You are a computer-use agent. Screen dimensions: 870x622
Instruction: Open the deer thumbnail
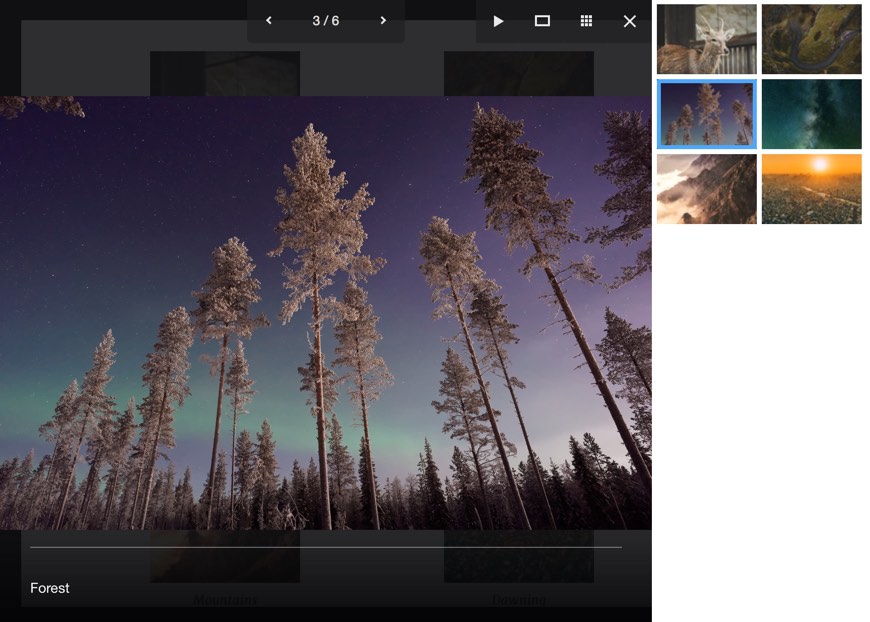[706, 39]
